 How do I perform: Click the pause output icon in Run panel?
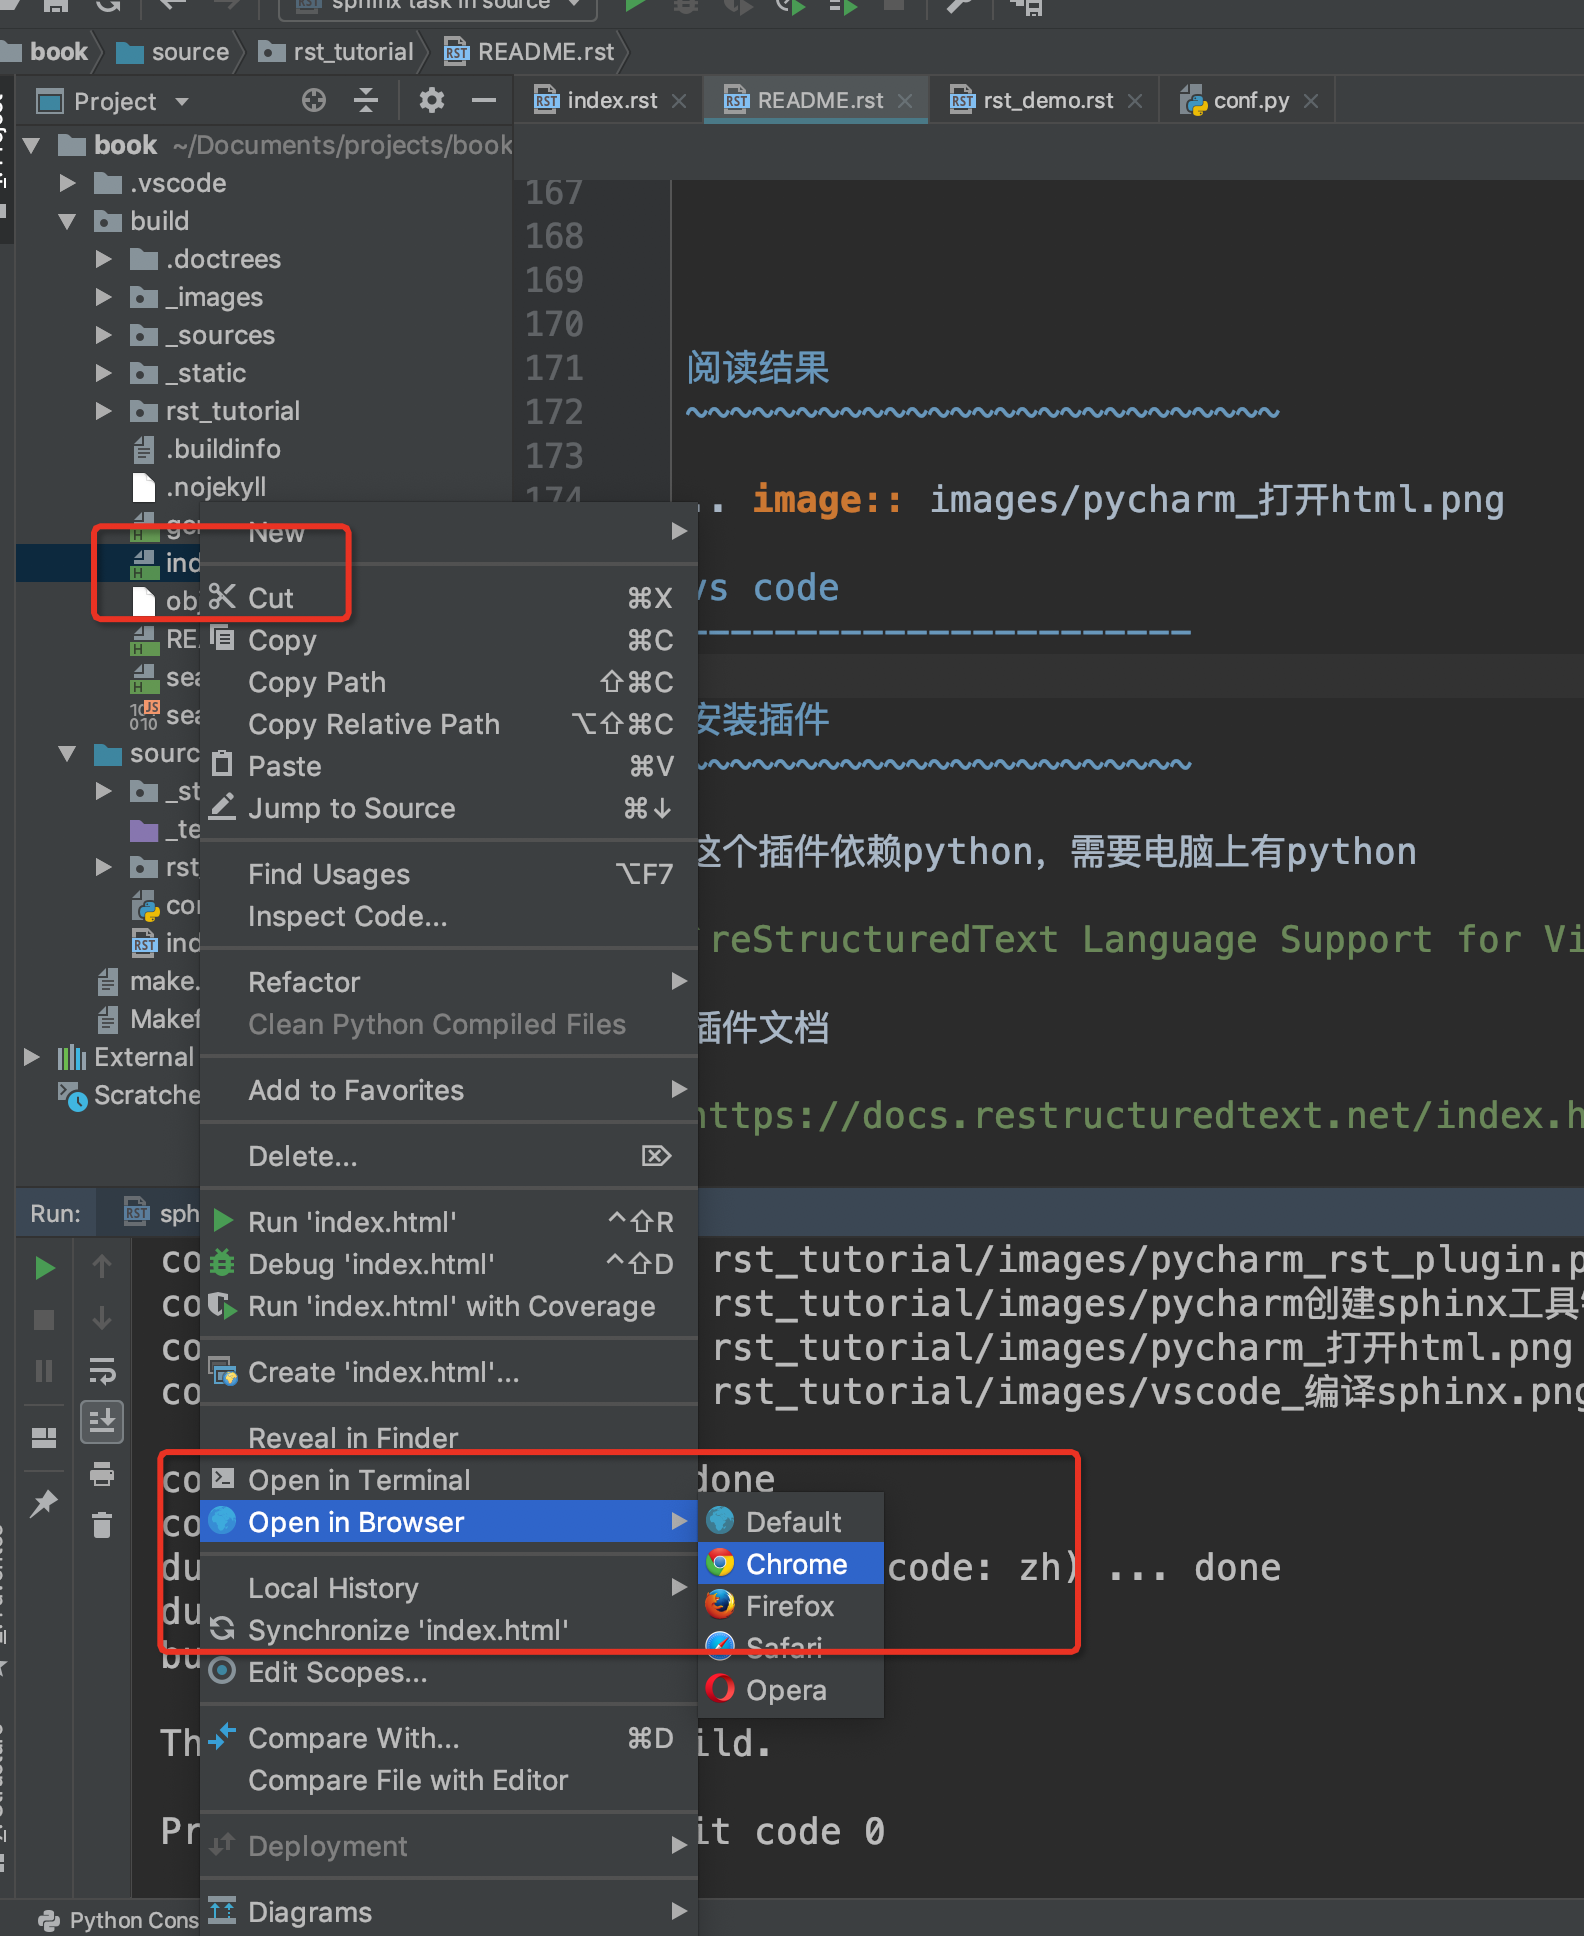click(x=44, y=1370)
